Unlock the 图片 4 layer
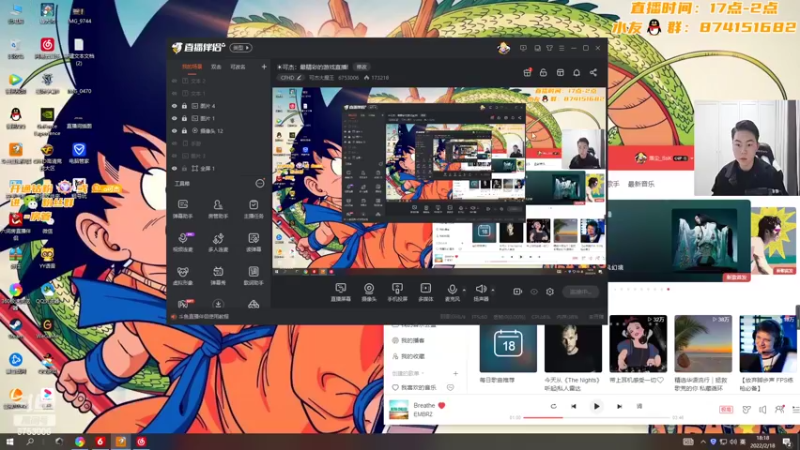800x450 pixels. pos(184,106)
